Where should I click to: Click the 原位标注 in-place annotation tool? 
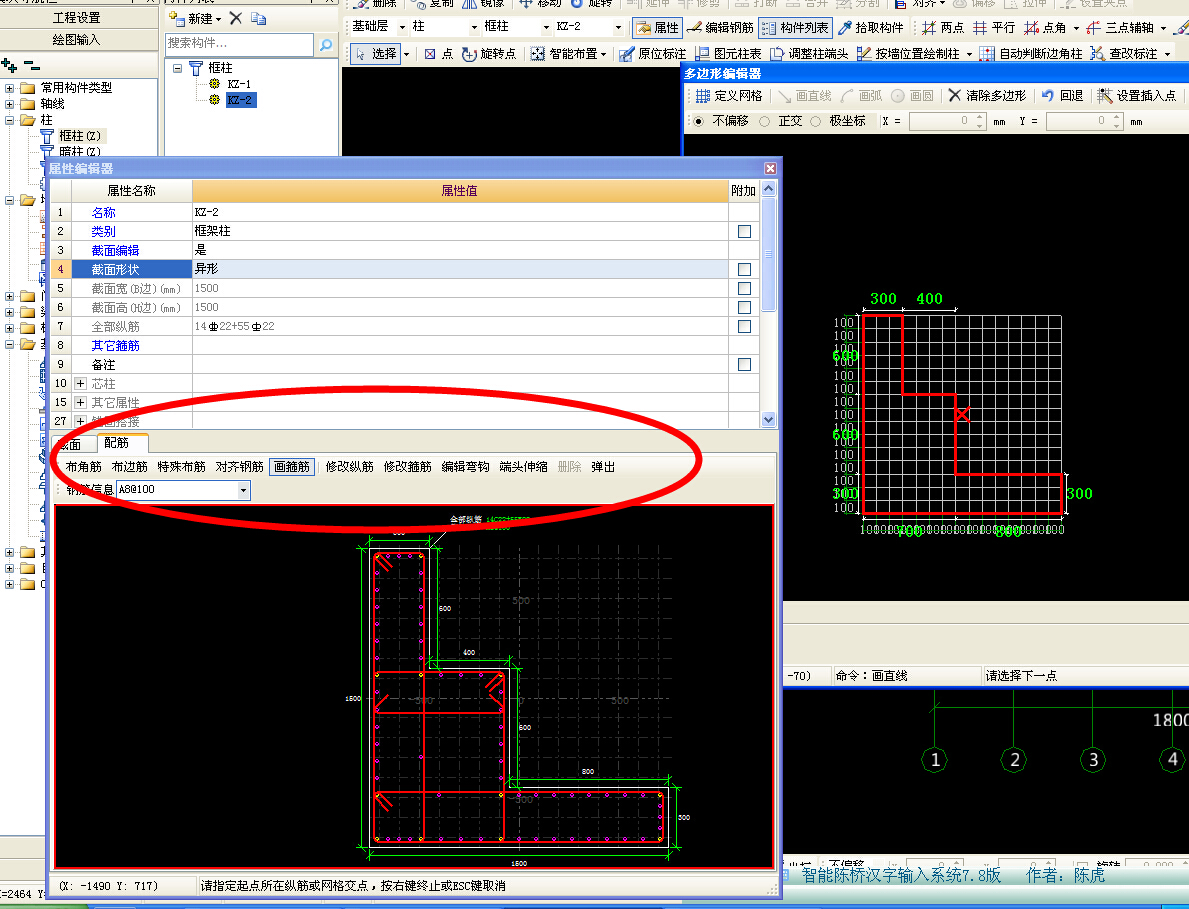(652, 54)
